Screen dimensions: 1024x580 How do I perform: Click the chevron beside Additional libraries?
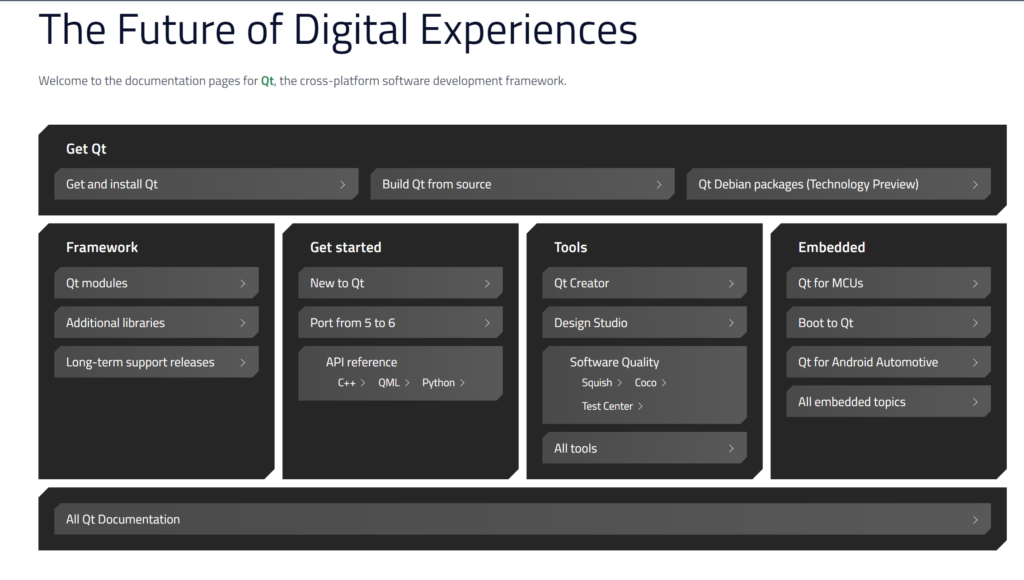243,323
